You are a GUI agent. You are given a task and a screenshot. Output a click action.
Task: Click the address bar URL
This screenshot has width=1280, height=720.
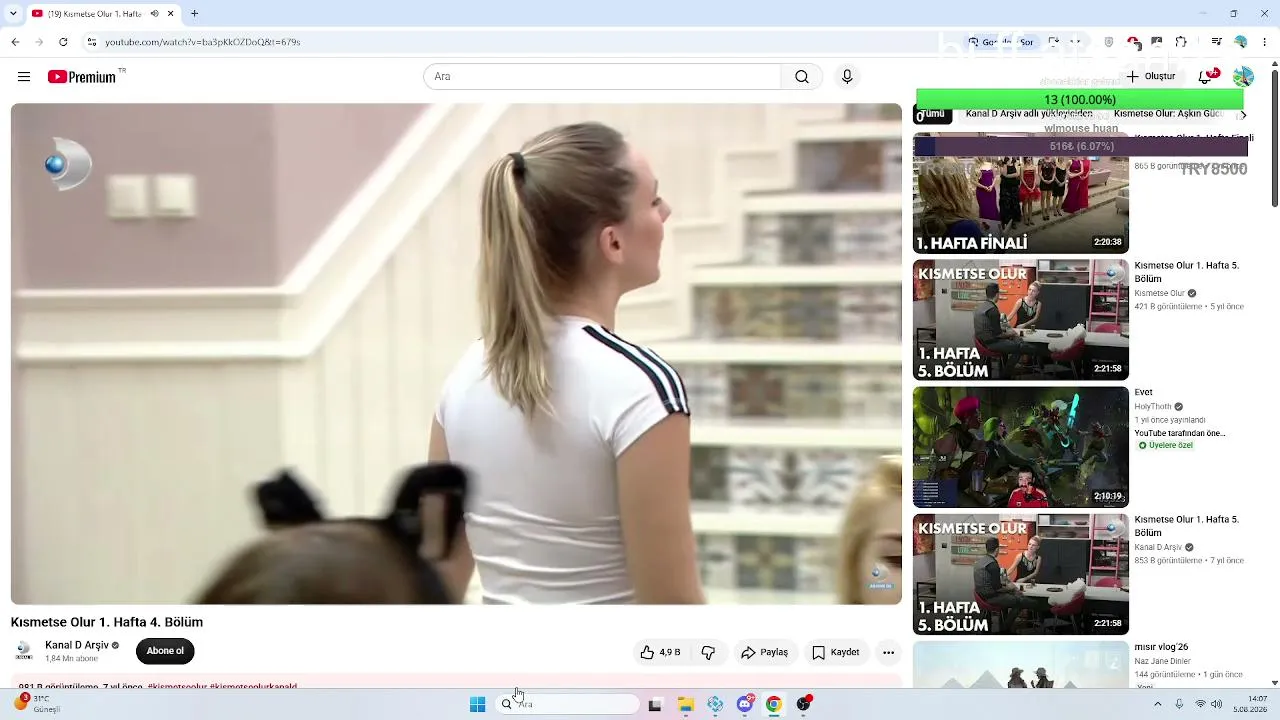[x=203, y=42]
